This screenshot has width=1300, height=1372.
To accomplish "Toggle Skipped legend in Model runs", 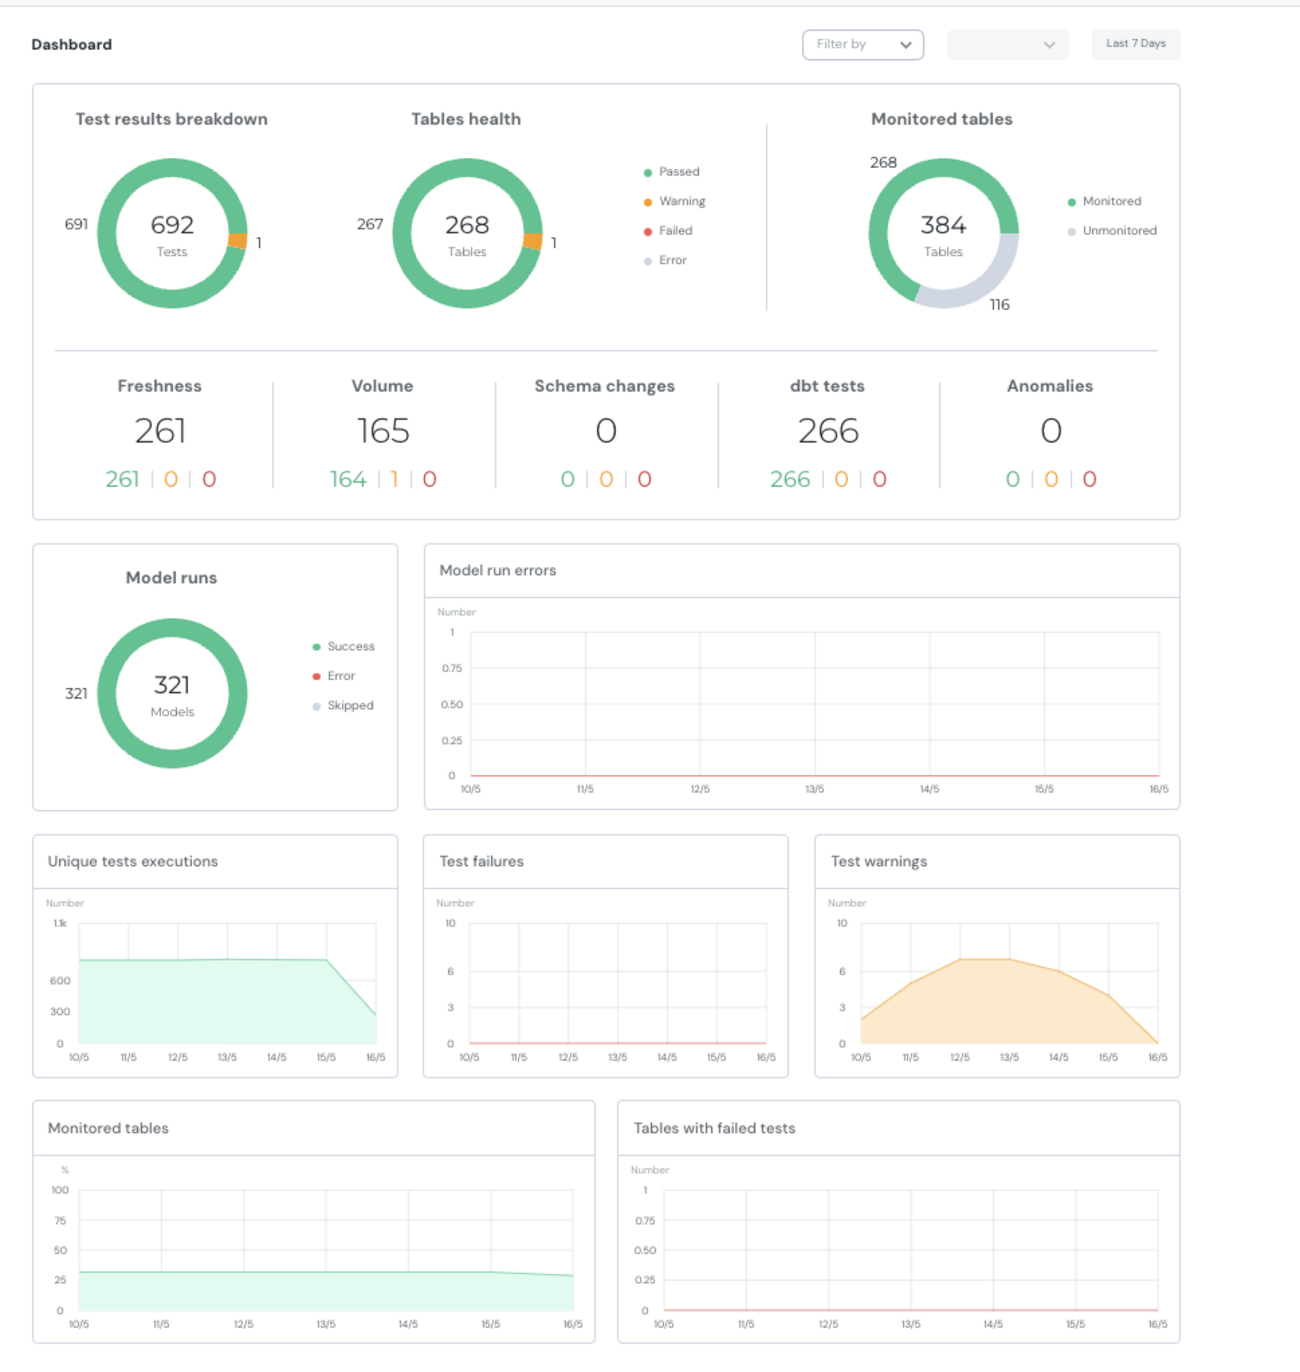I will [349, 706].
